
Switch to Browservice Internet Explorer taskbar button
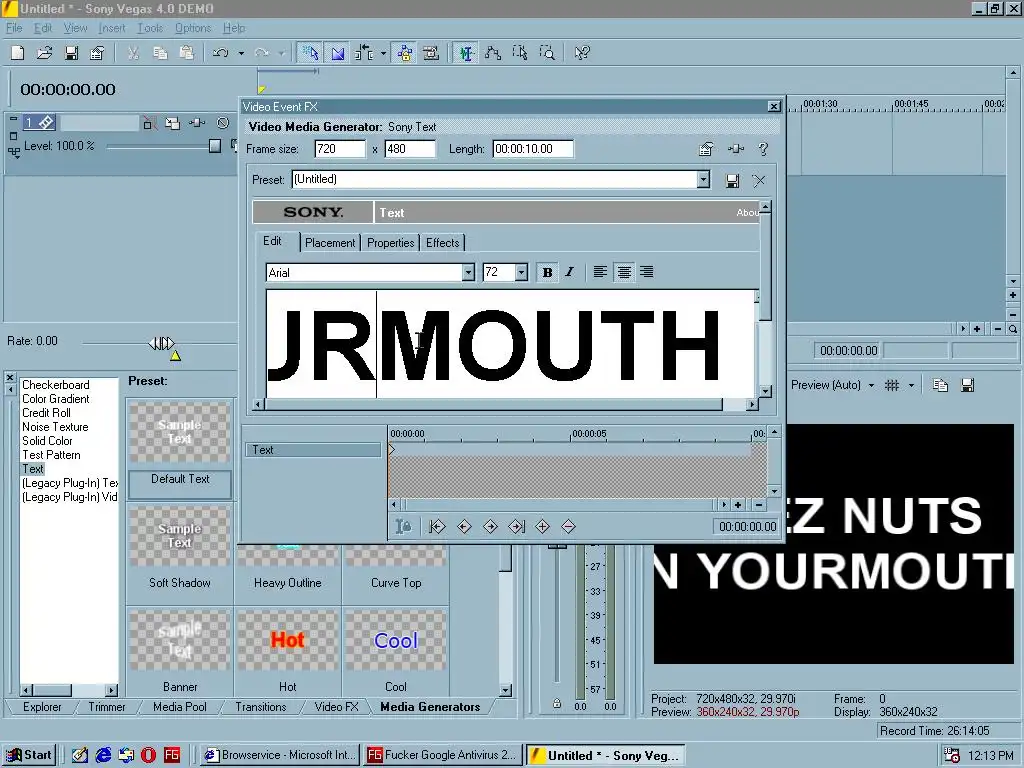[279, 756]
